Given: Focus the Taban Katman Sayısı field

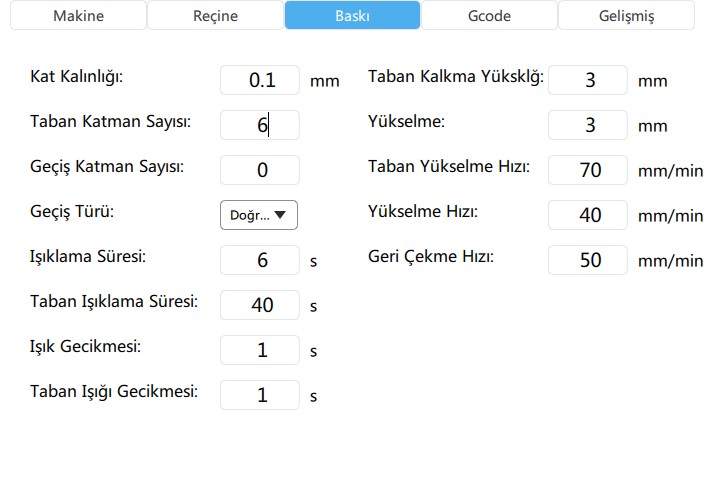Looking at the screenshot, I should tap(260, 125).
